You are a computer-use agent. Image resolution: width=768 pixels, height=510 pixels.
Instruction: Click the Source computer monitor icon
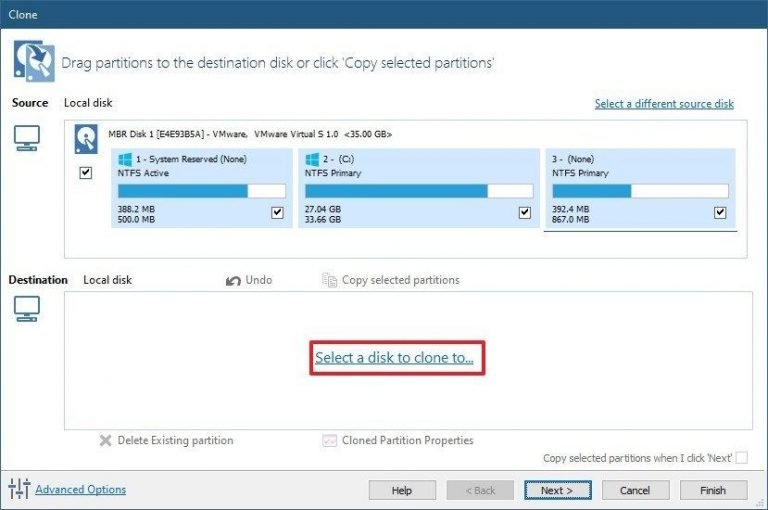click(27, 140)
